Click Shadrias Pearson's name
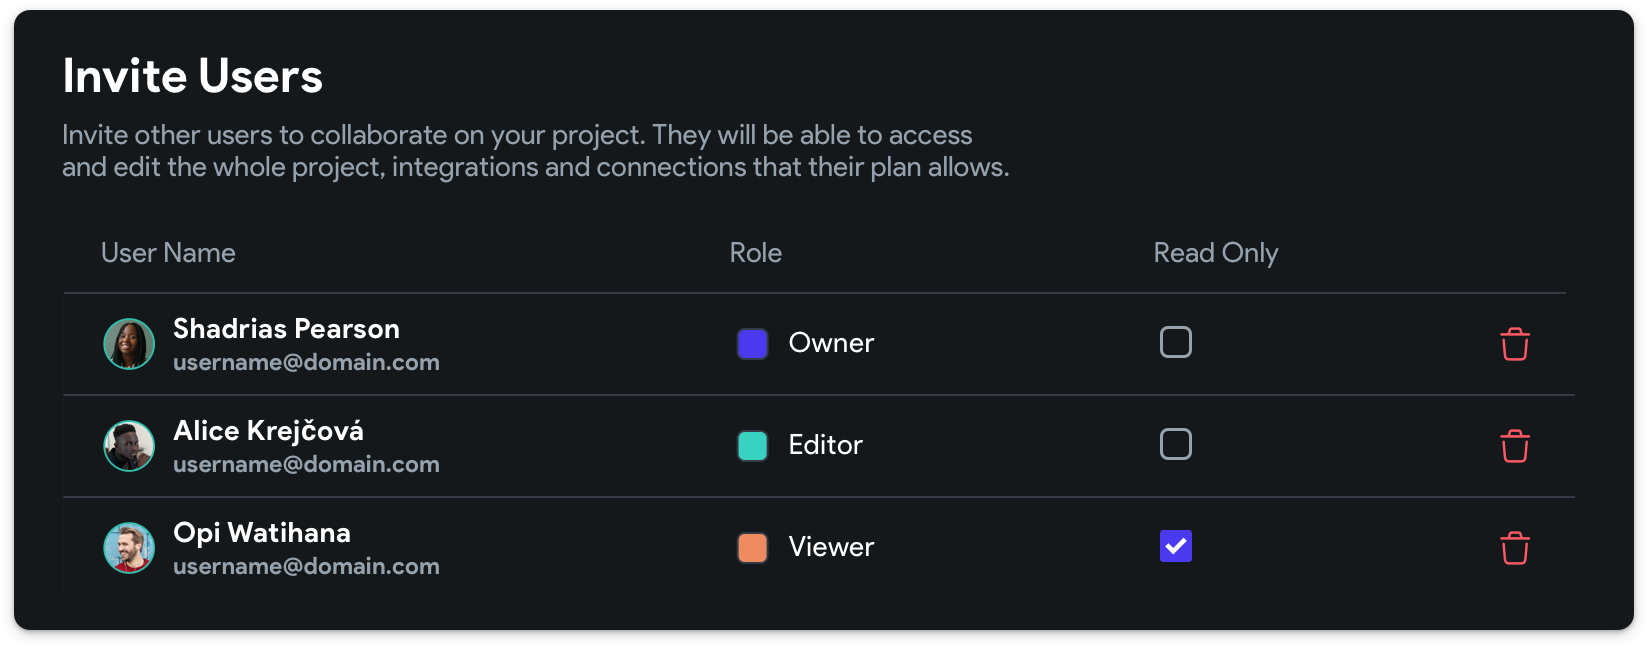Image resolution: width=1648 pixels, height=648 pixels. tap(286, 329)
